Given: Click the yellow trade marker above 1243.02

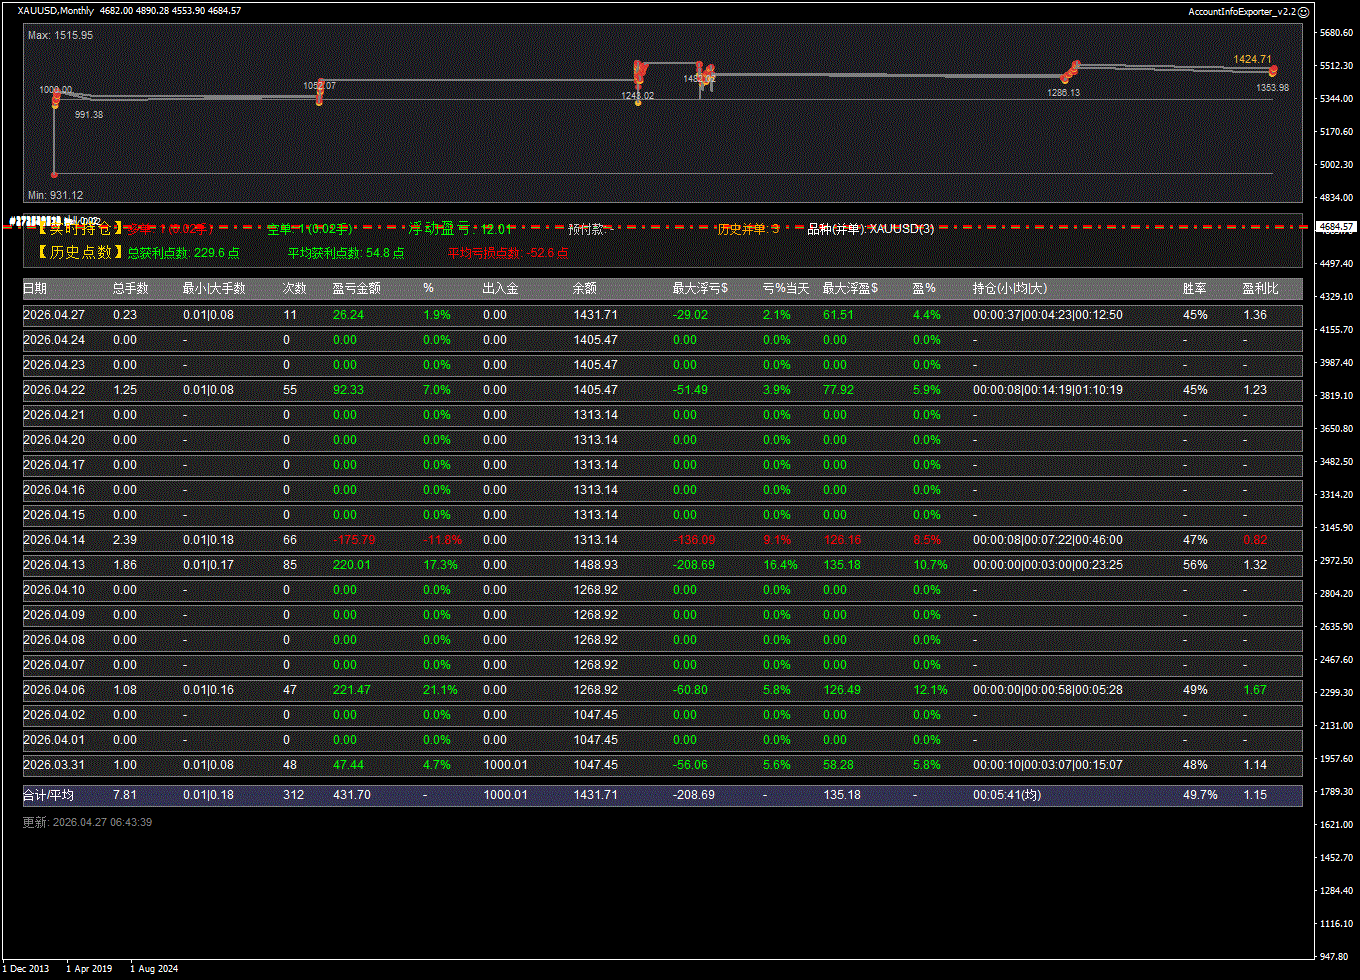Looking at the screenshot, I should click(x=638, y=102).
